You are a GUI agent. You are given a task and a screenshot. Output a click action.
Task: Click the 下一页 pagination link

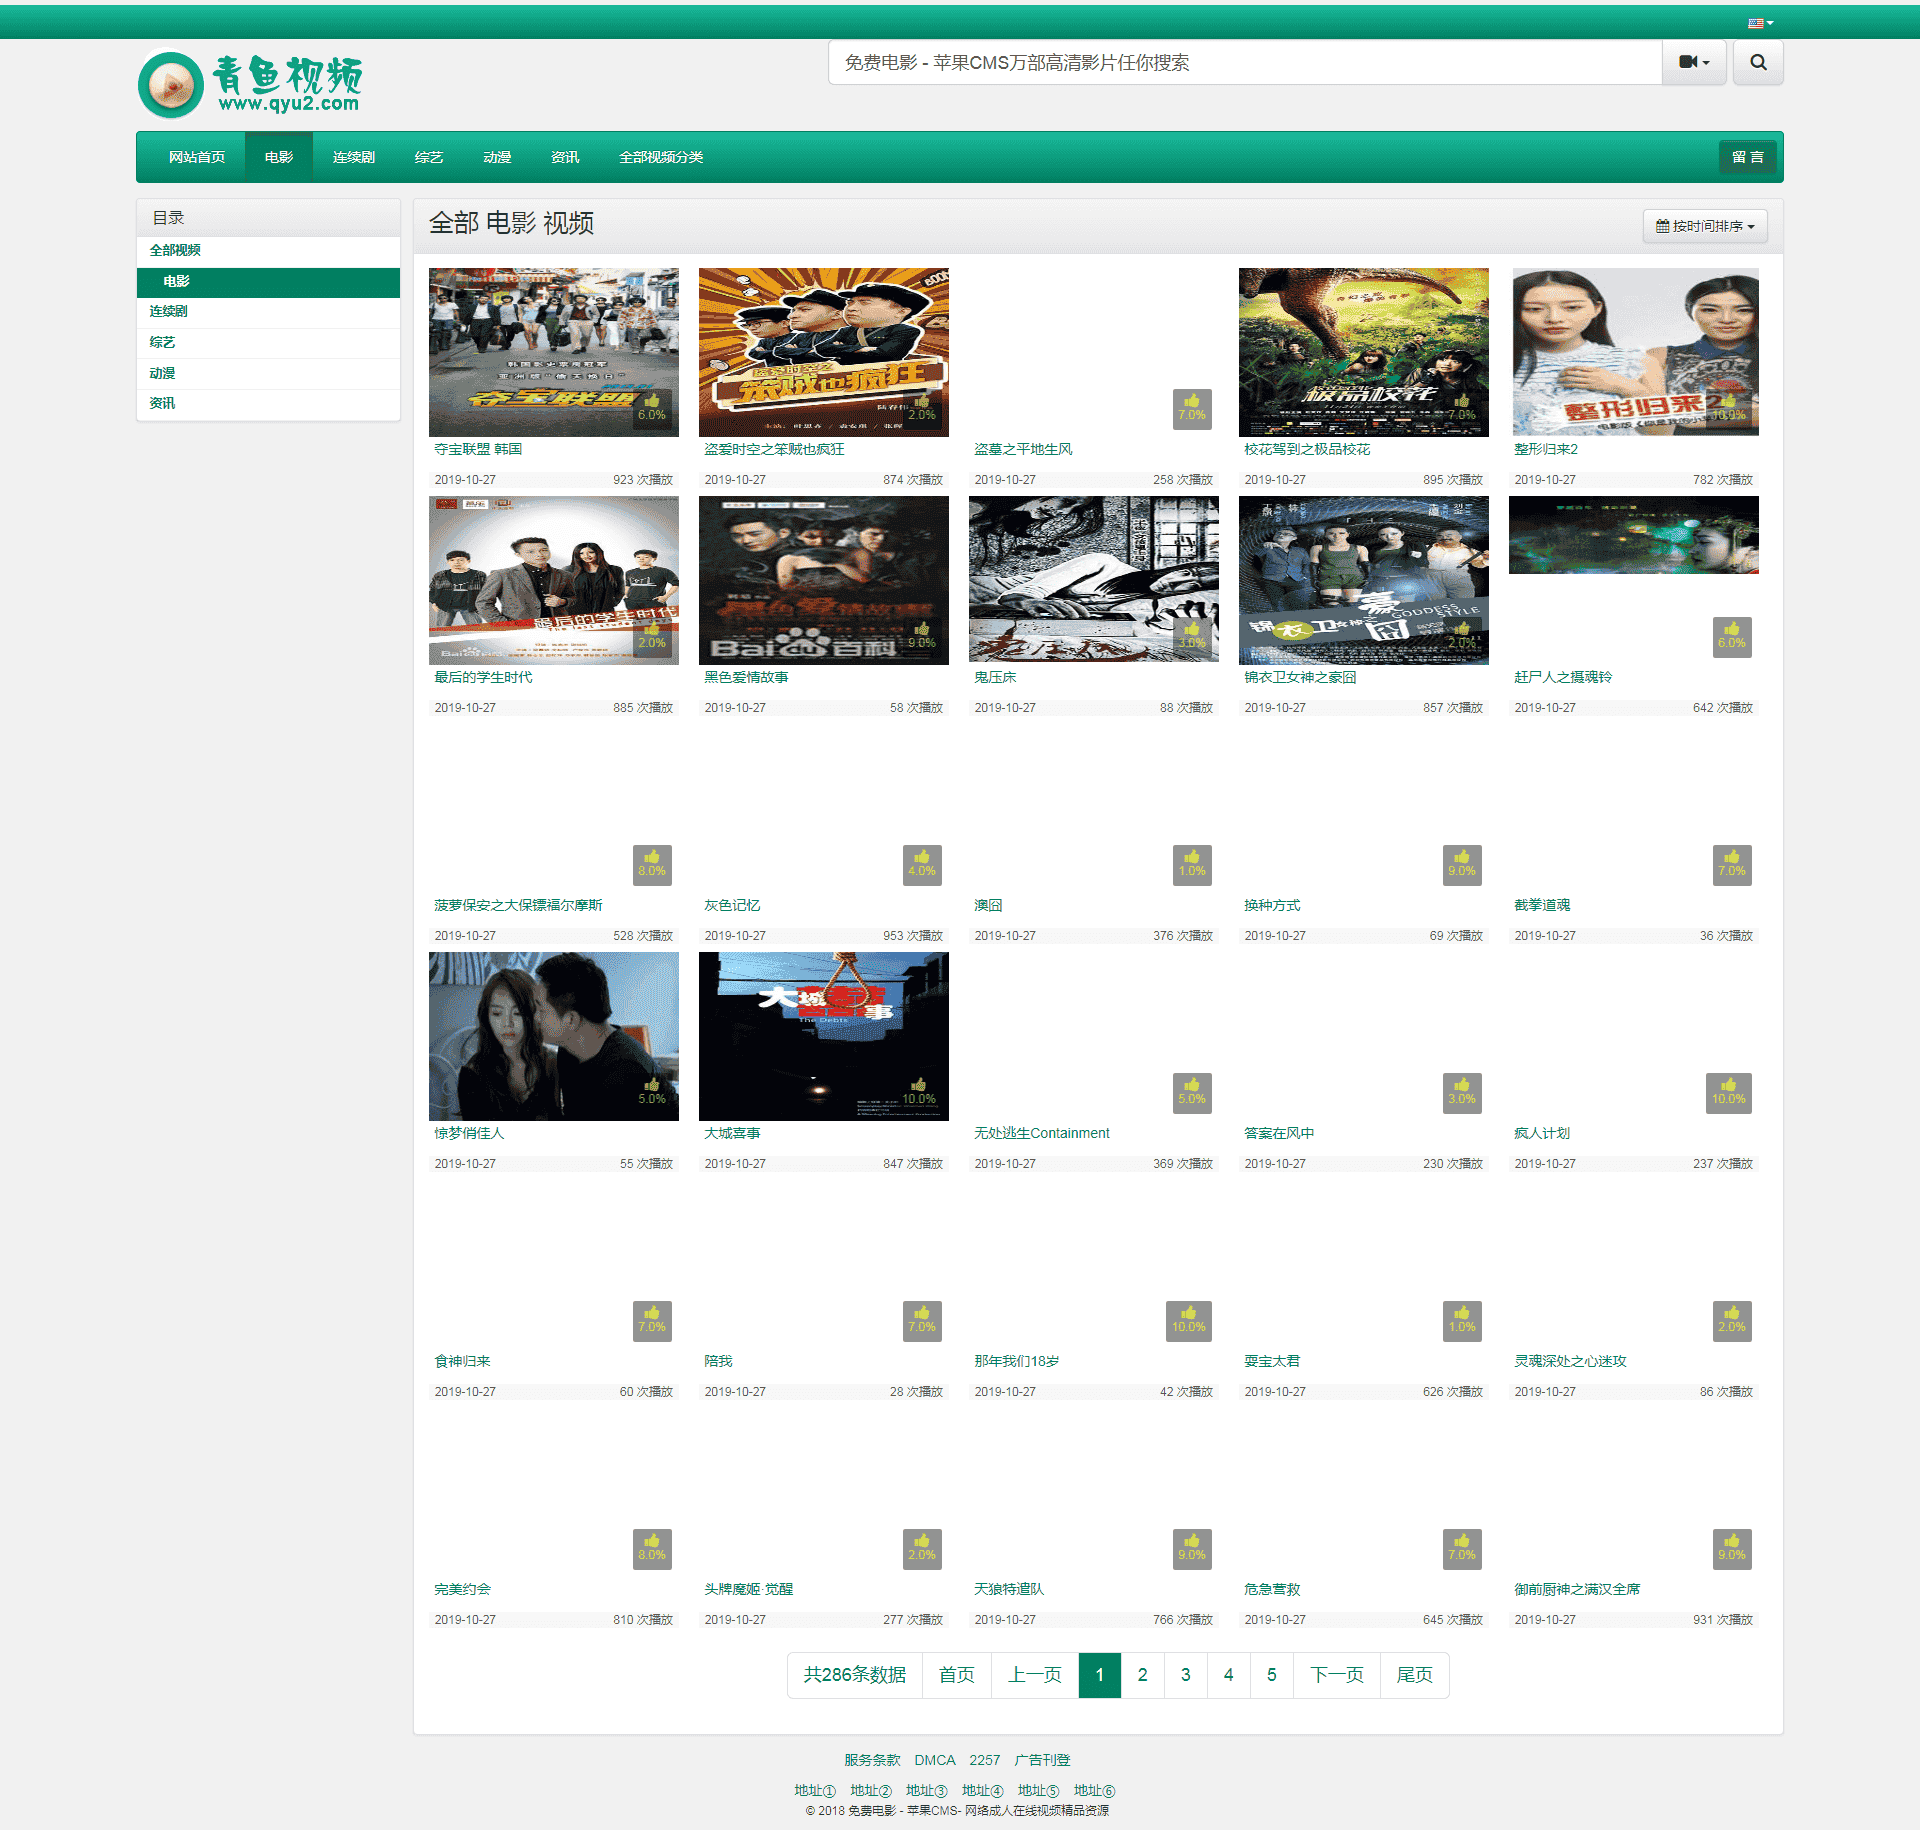coord(1336,1674)
